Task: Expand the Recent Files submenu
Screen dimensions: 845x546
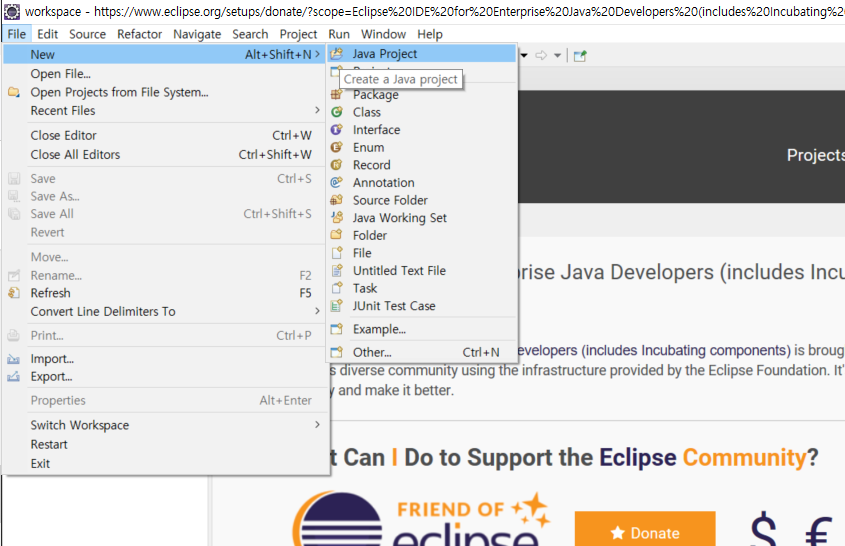Action: coord(317,110)
